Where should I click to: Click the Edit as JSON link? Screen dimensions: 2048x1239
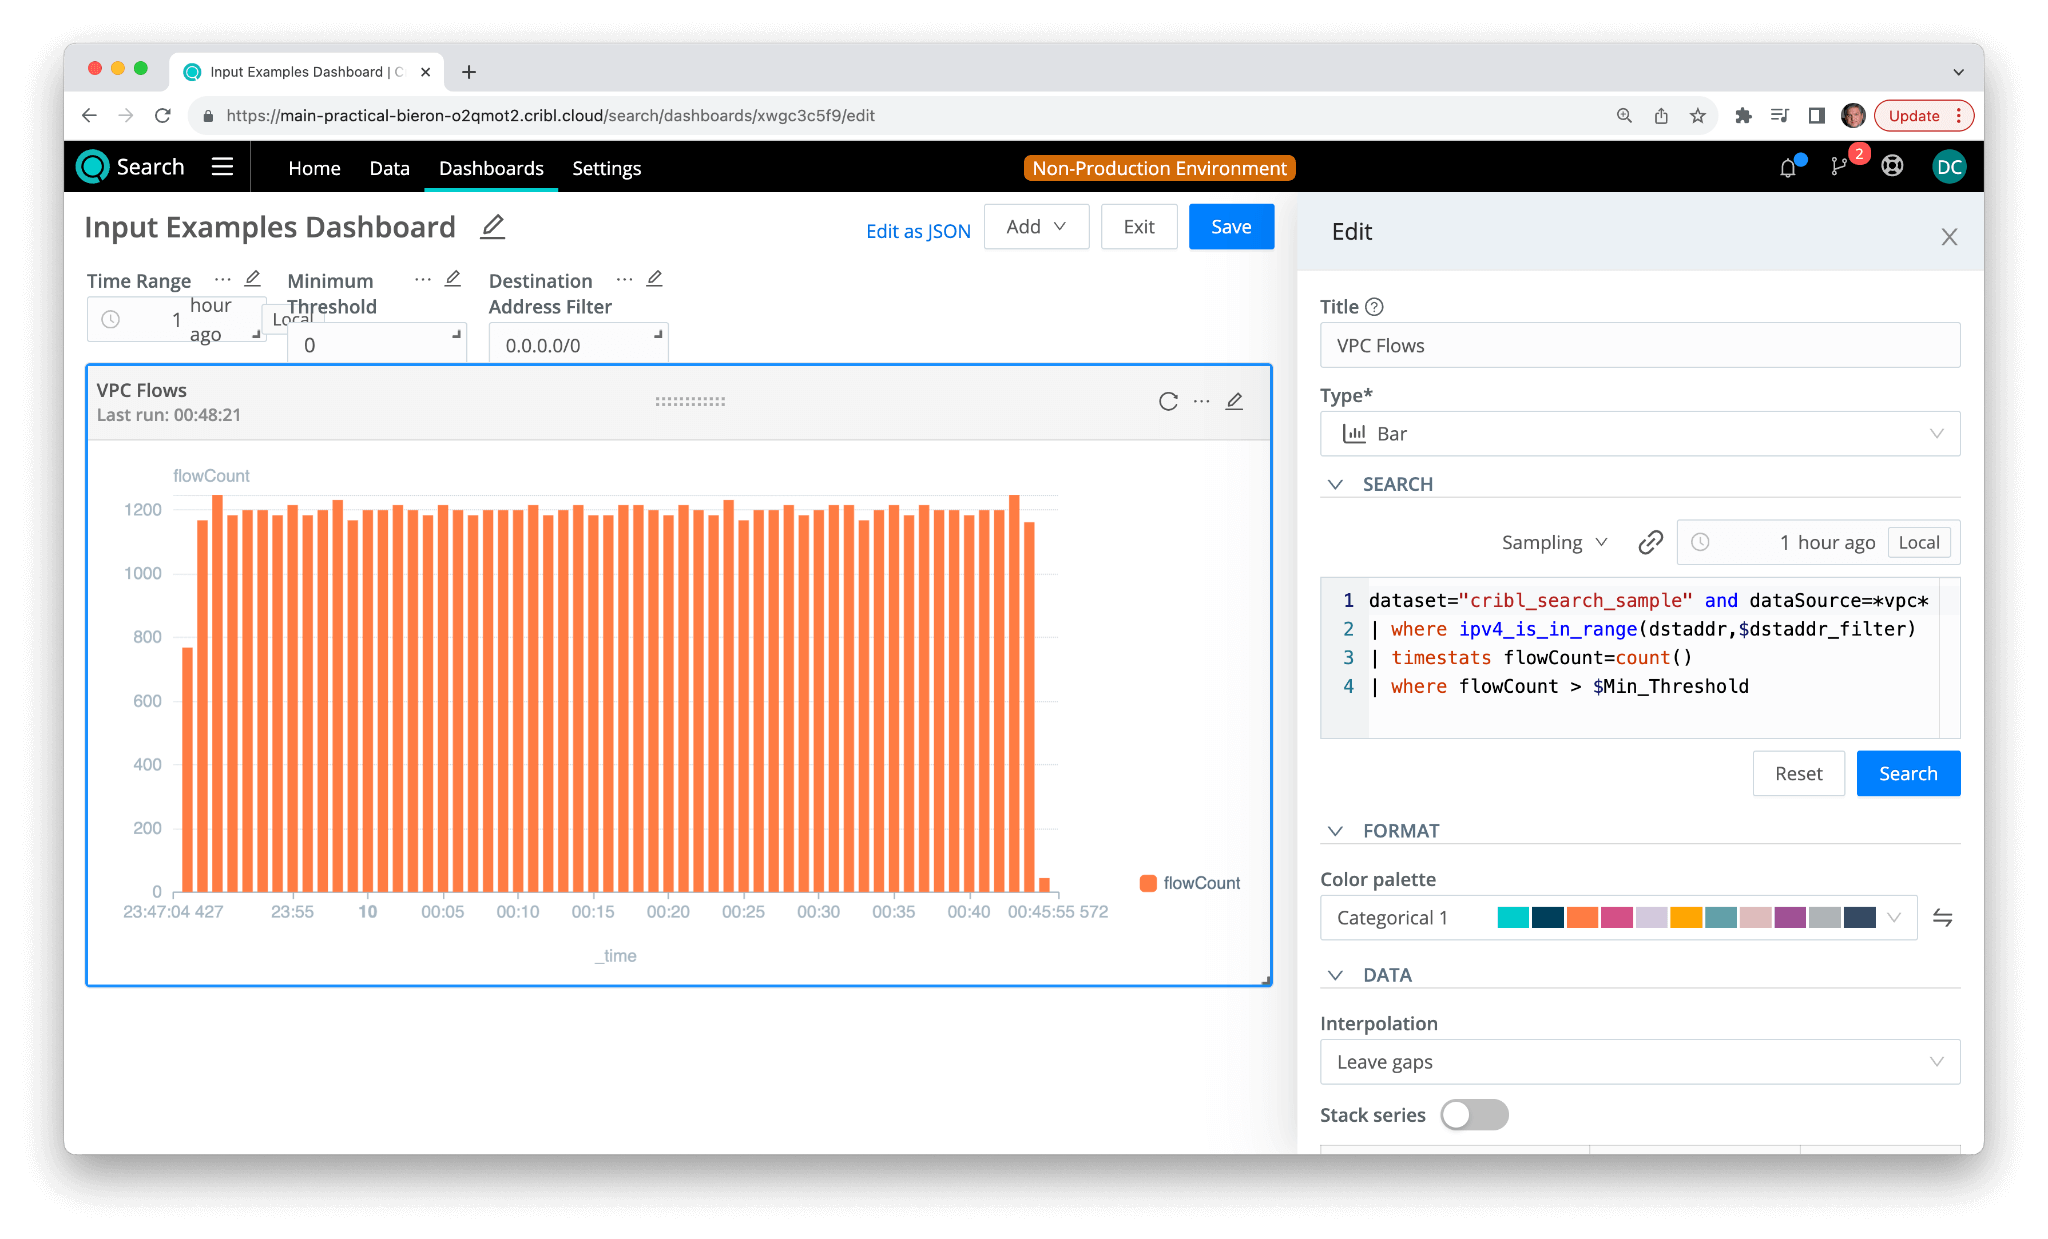[917, 231]
